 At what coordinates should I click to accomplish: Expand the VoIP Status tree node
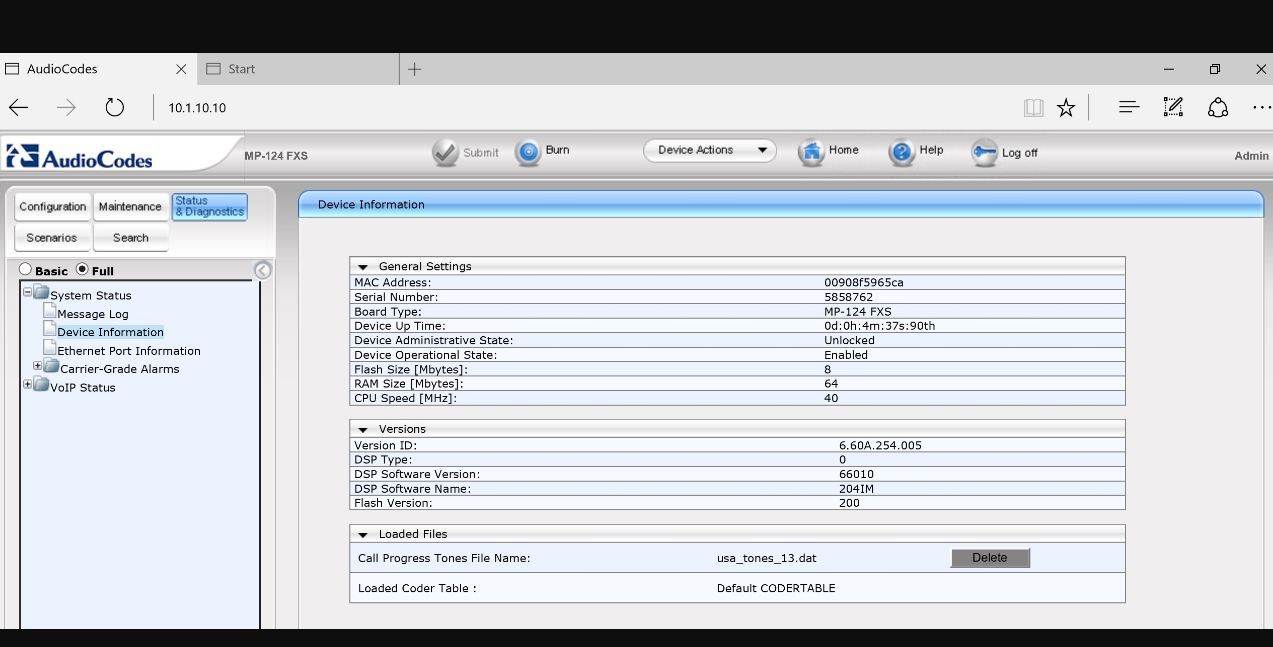coord(28,384)
